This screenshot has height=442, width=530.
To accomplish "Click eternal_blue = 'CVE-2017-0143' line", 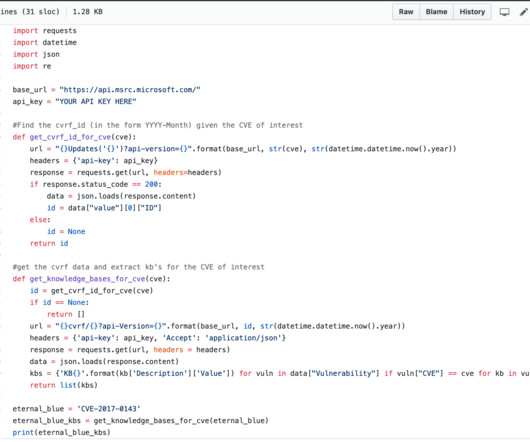I will [76, 409].
